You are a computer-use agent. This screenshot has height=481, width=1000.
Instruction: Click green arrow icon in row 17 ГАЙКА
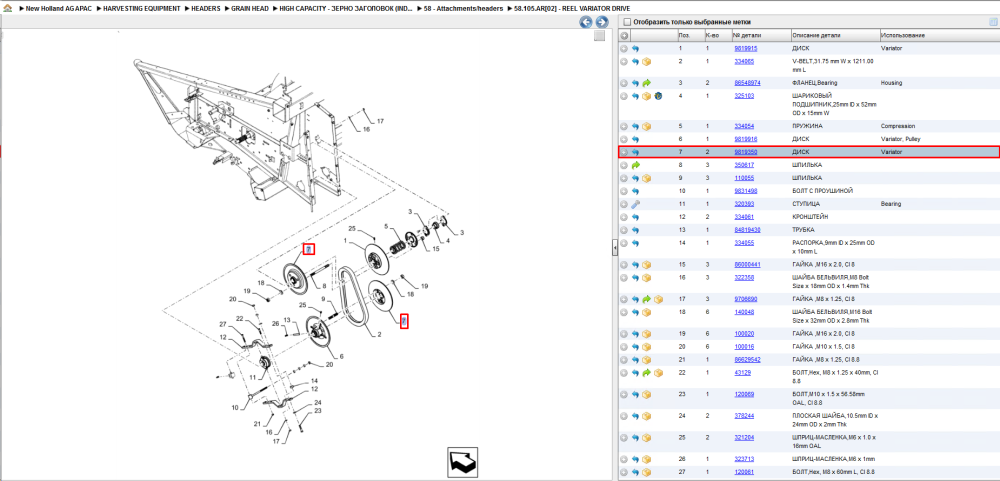(x=646, y=299)
